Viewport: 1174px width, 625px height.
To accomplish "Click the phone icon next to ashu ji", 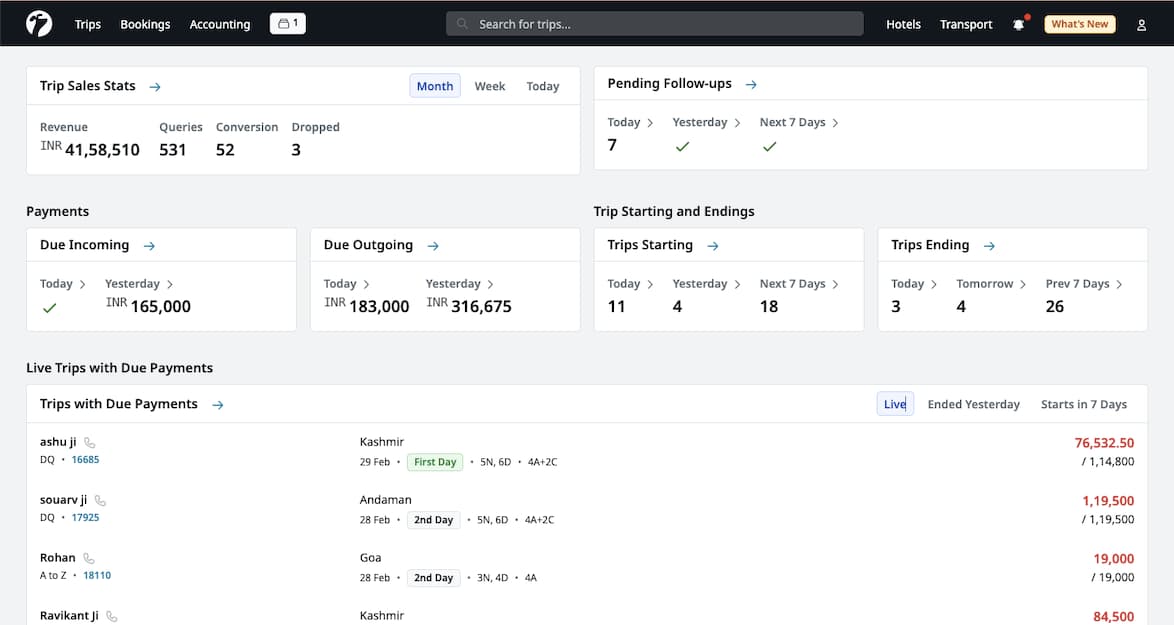I will 88,440.
